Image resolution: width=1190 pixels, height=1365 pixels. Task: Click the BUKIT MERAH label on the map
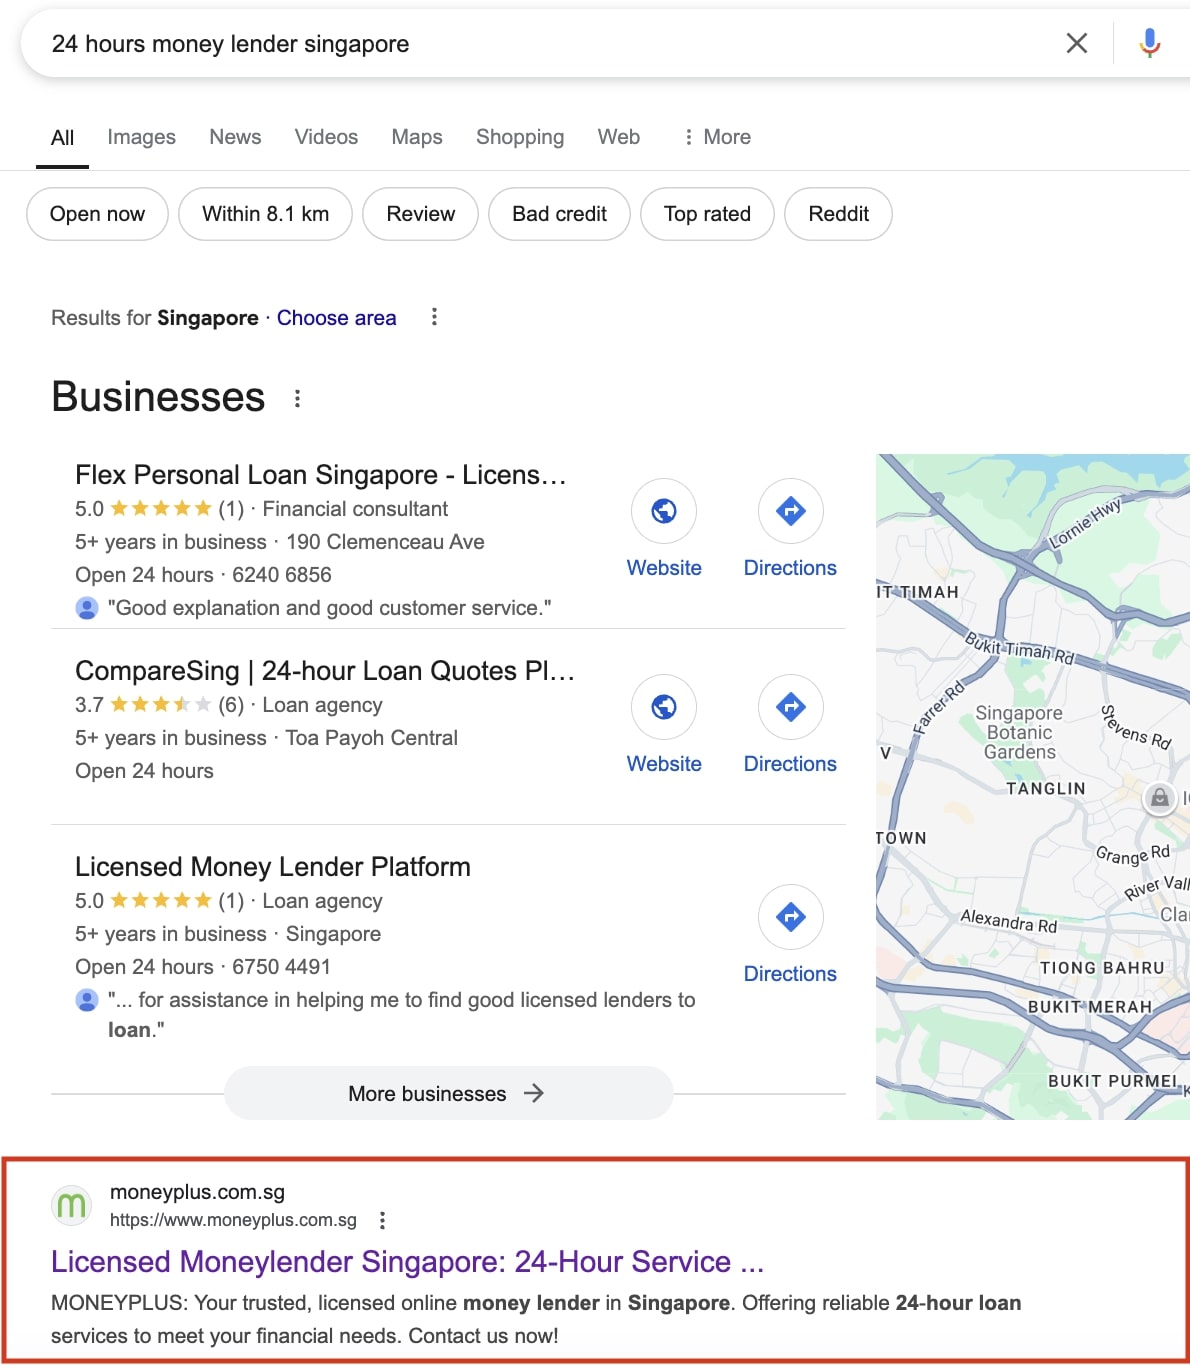coord(1090,1007)
